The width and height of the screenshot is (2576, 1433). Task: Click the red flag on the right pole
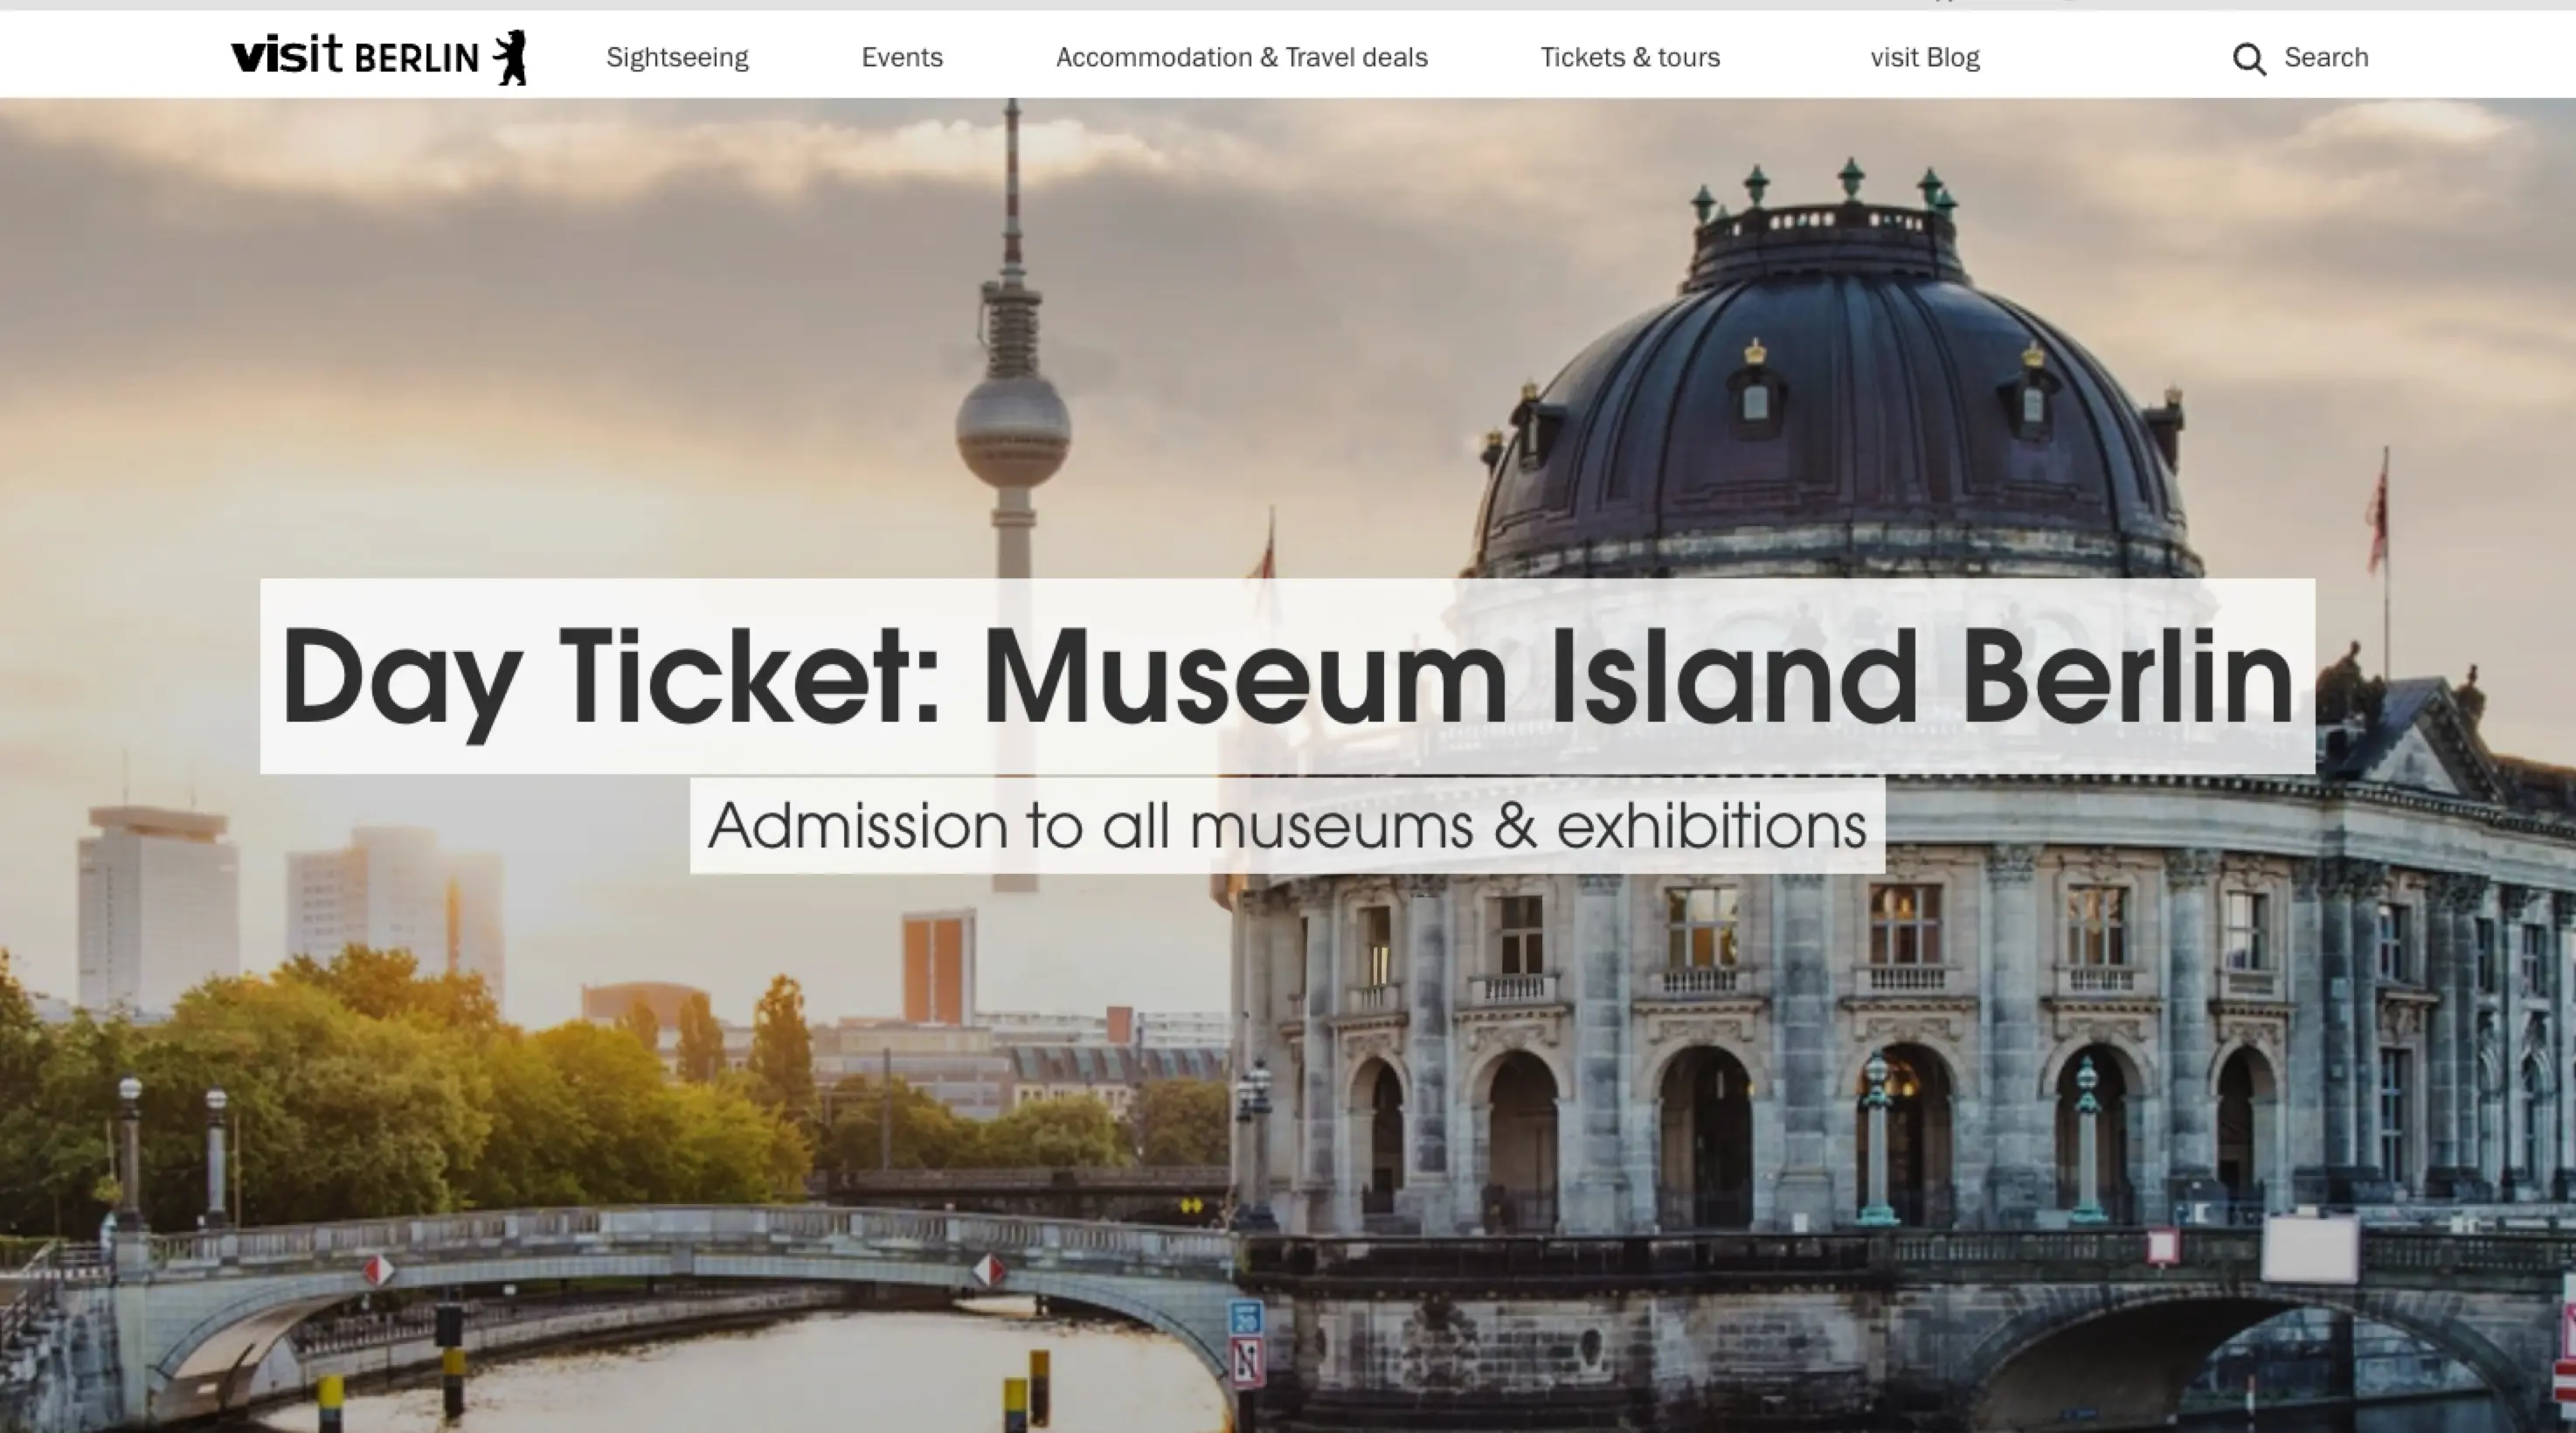click(x=2376, y=515)
